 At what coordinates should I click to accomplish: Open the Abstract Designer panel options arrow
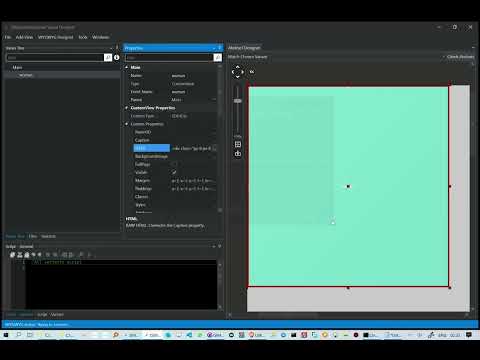pyautogui.click(x=473, y=48)
